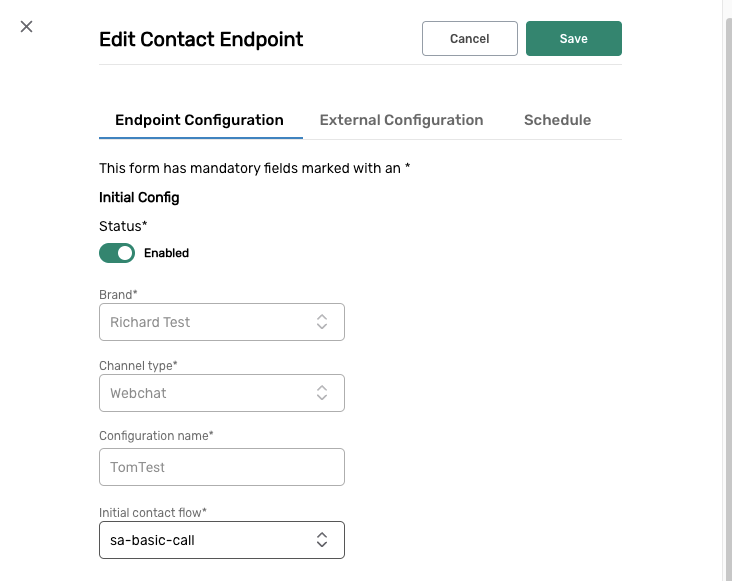Viewport: 732px width, 581px height.
Task: Open the Brand dropdown showing Richard Test
Action: 210,322
